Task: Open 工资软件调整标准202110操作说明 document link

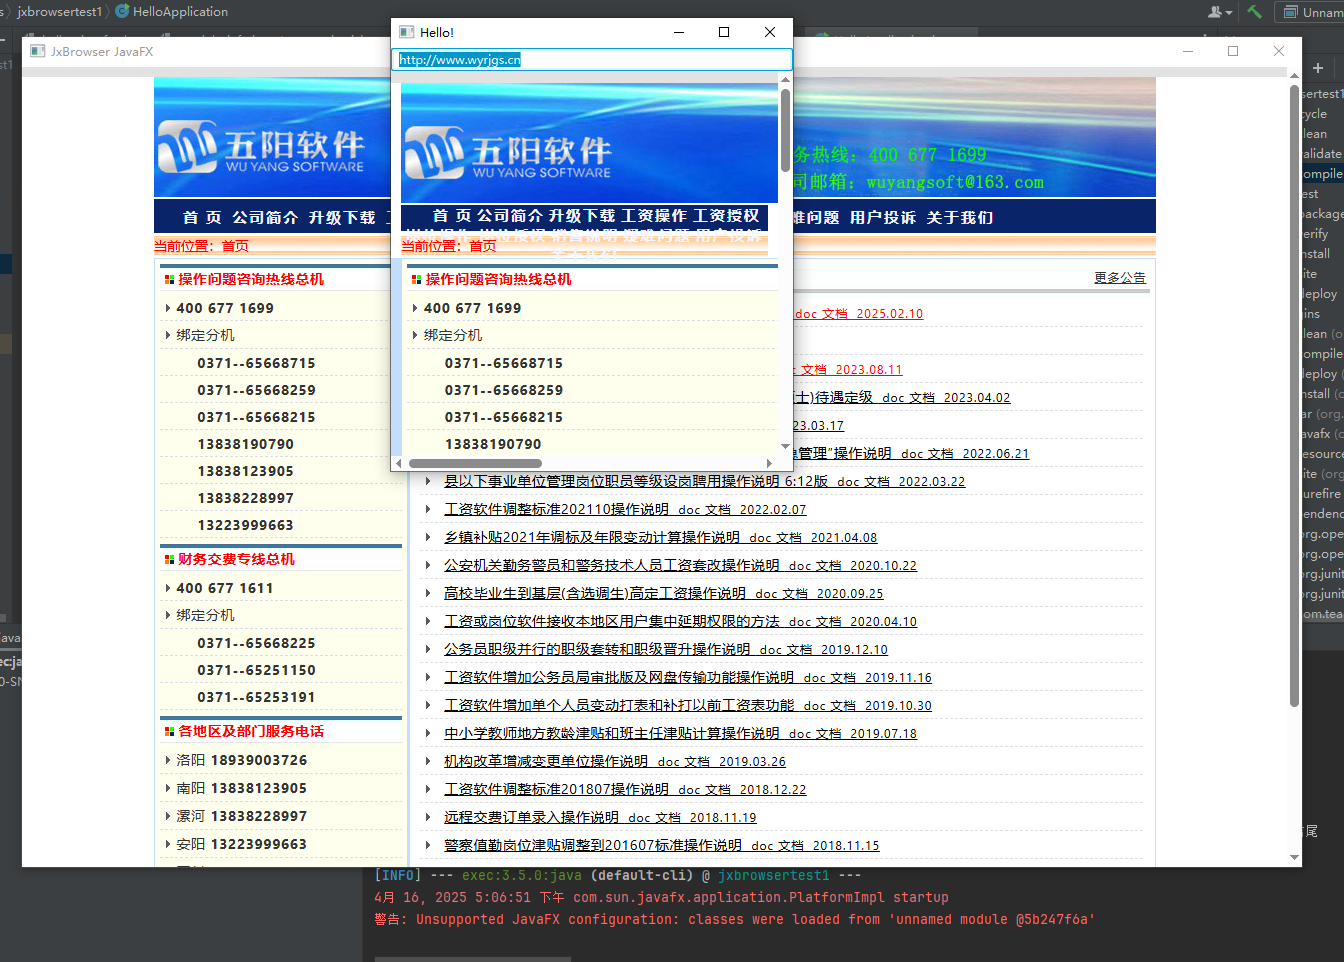Action: [625, 509]
